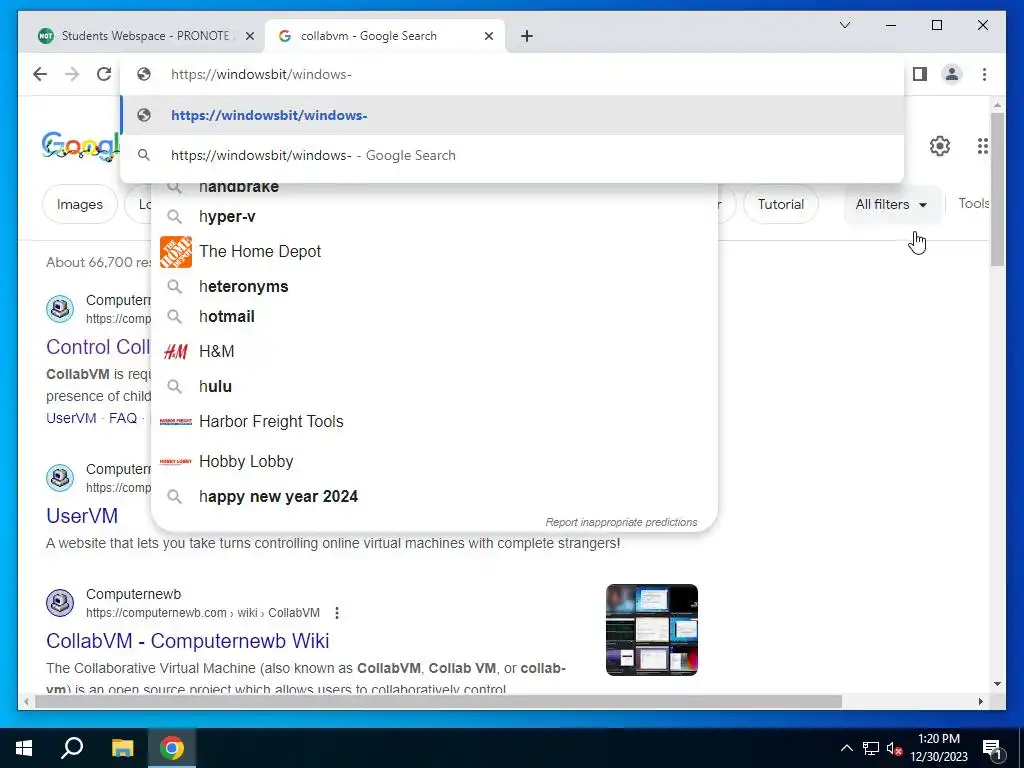Open Google quick settings gear
Screen dimensions: 1024x768
coord(939,146)
